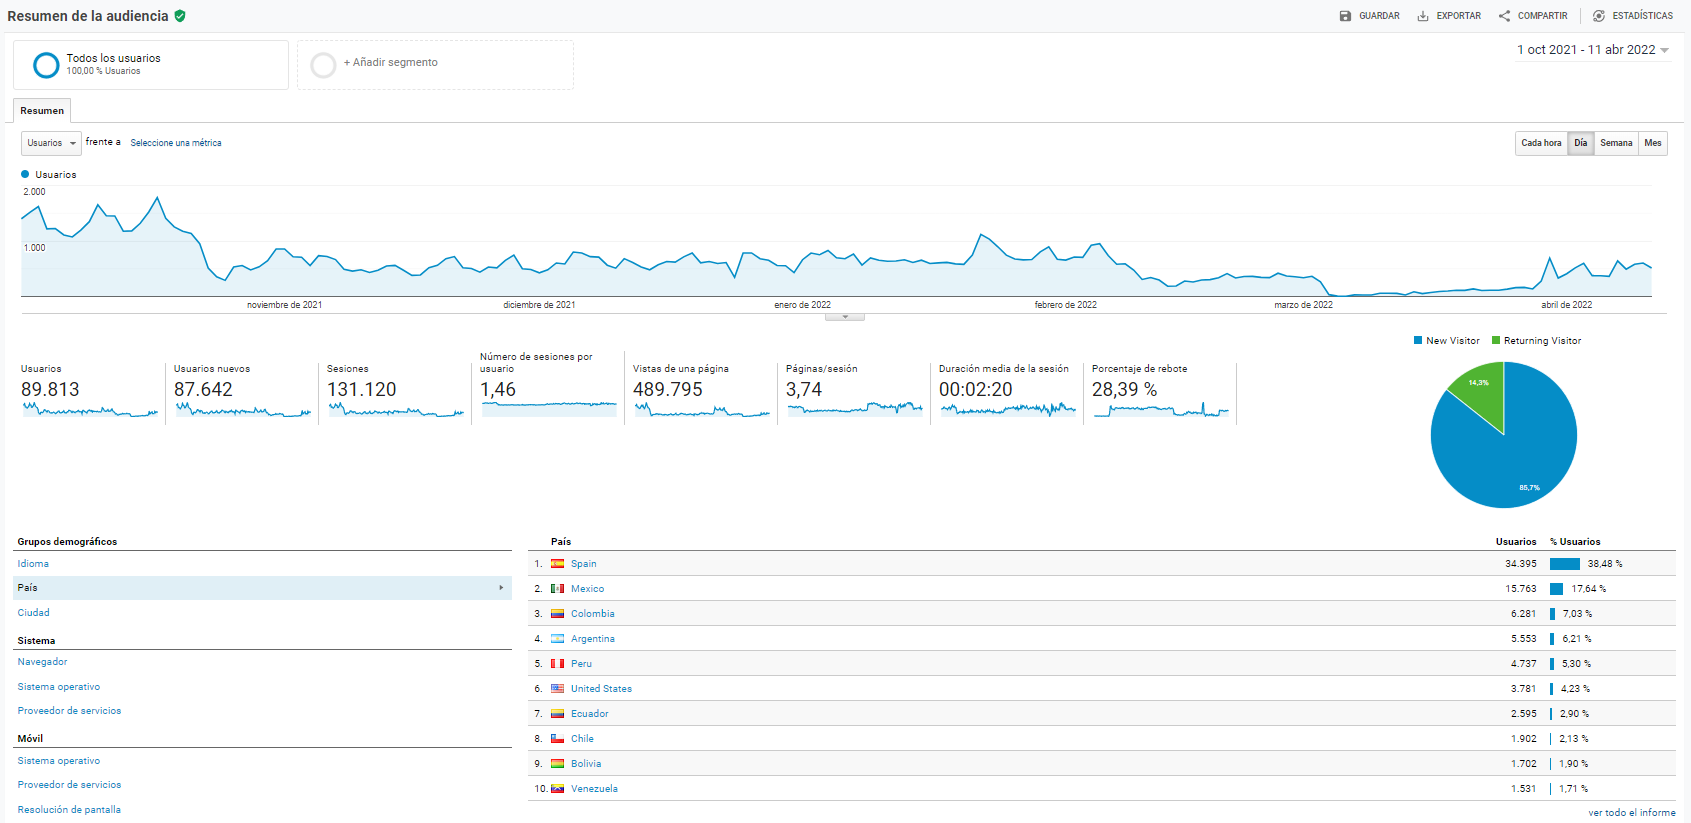Click the United States flag icon

point(557,689)
